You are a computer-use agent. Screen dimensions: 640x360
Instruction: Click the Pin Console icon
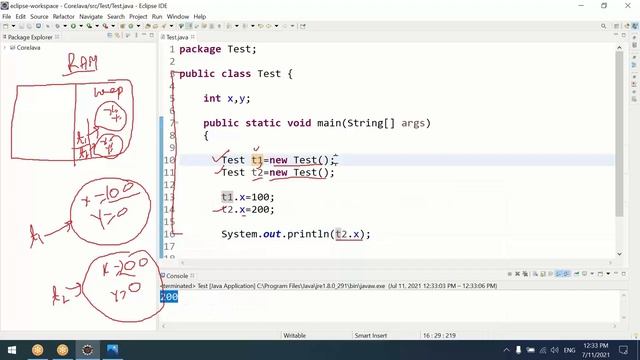pos(576,274)
